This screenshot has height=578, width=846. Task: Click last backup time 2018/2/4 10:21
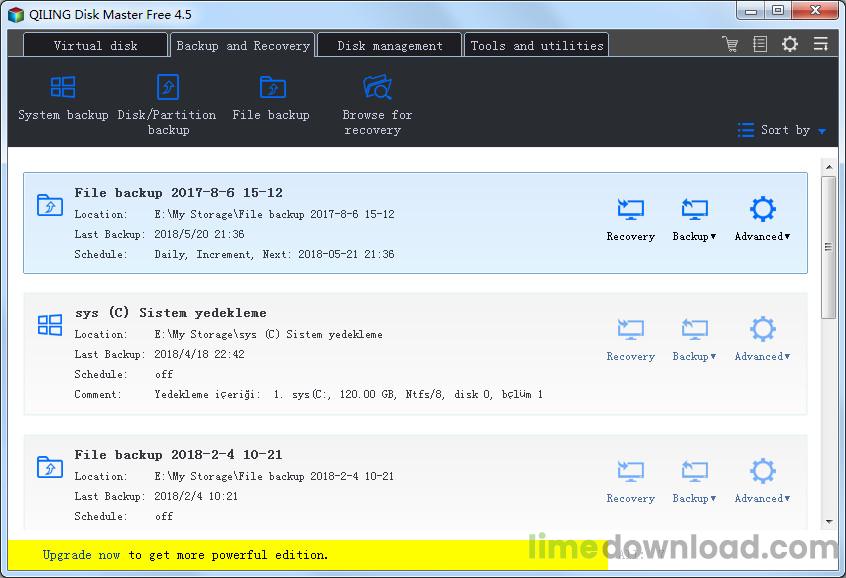[x=196, y=496]
